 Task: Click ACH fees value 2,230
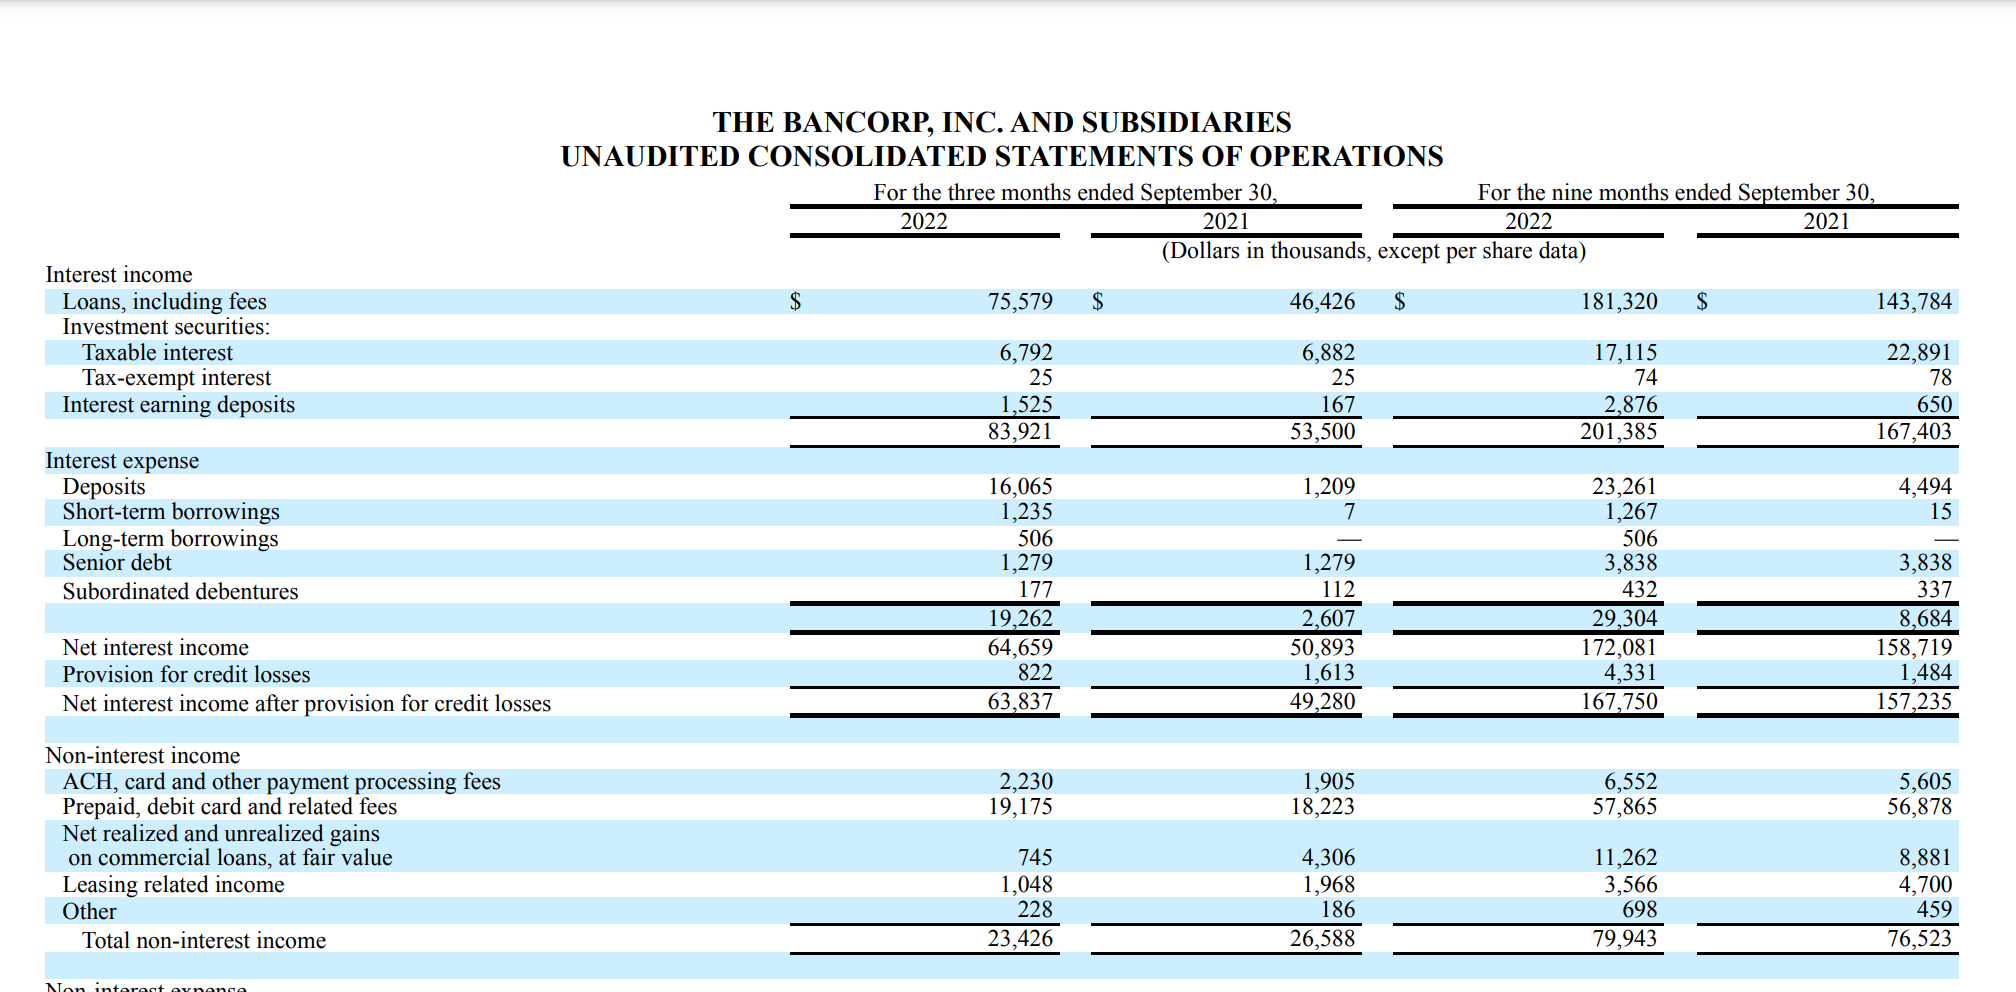click(1026, 781)
